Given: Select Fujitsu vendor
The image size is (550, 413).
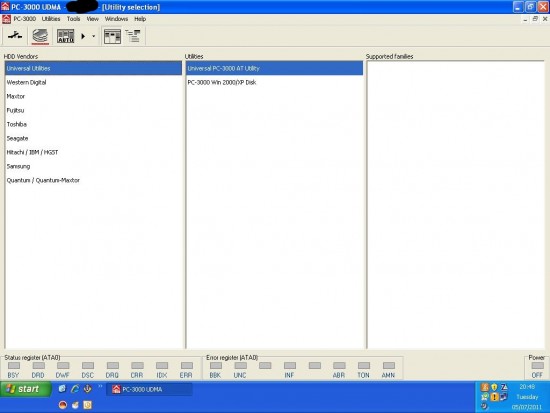Looking at the screenshot, I should (x=94, y=111).
